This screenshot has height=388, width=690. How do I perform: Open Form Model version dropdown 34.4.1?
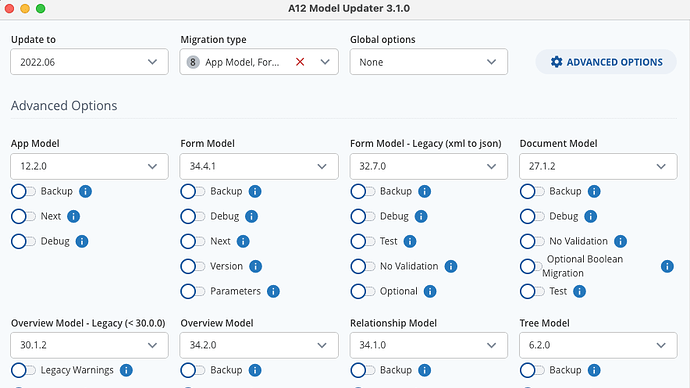pos(259,166)
